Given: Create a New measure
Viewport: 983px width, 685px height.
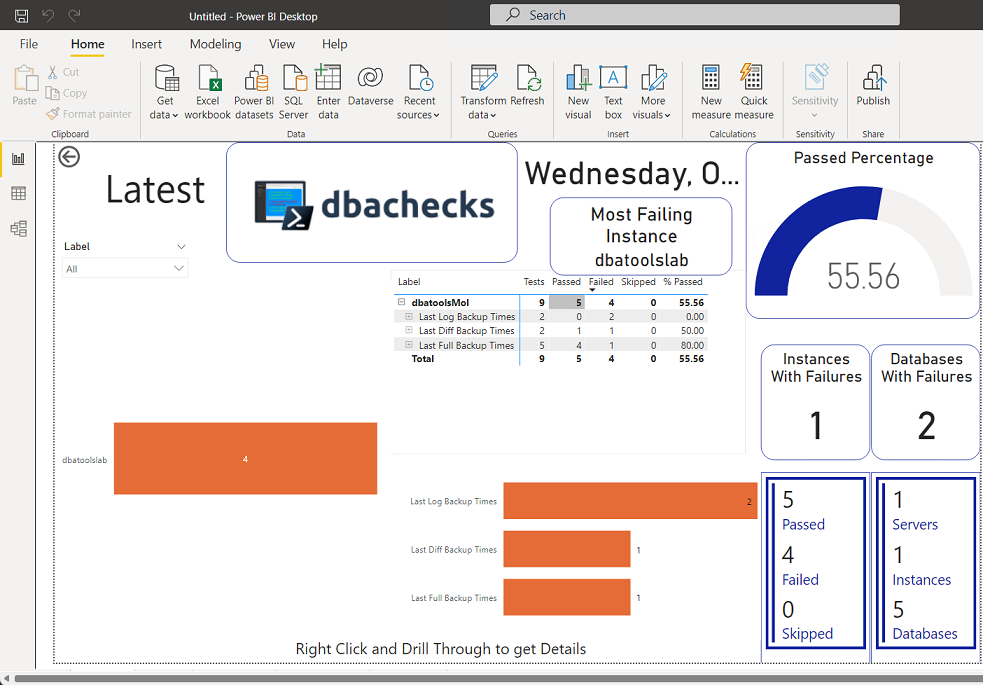Looking at the screenshot, I should (x=711, y=92).
